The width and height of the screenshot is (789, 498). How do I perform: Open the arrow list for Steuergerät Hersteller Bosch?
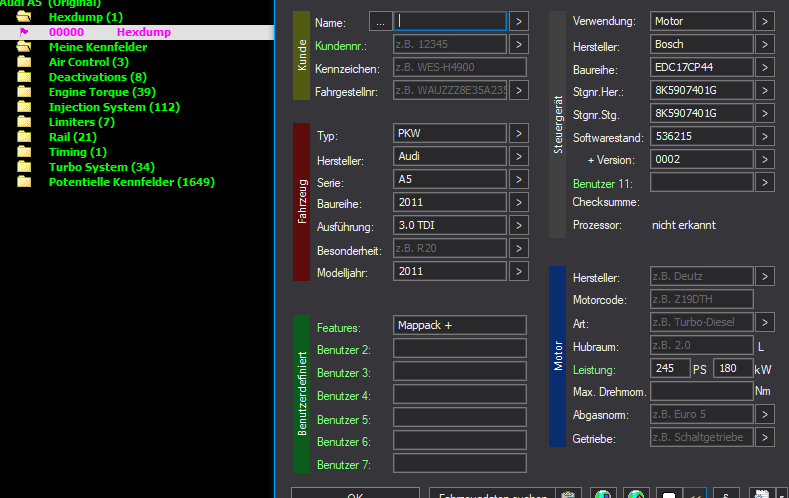click(x=765, y=44)
